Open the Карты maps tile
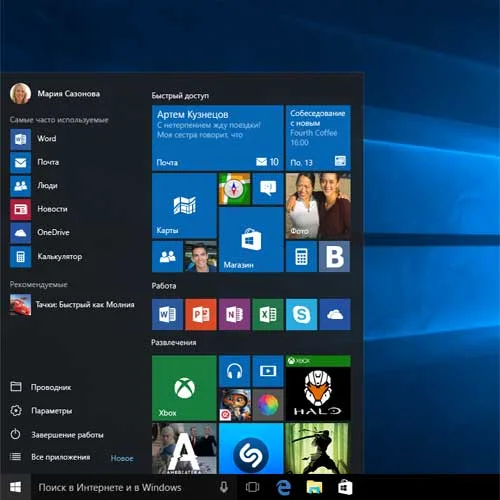Viewport: 500px width, 500px height. coord(184,206)
